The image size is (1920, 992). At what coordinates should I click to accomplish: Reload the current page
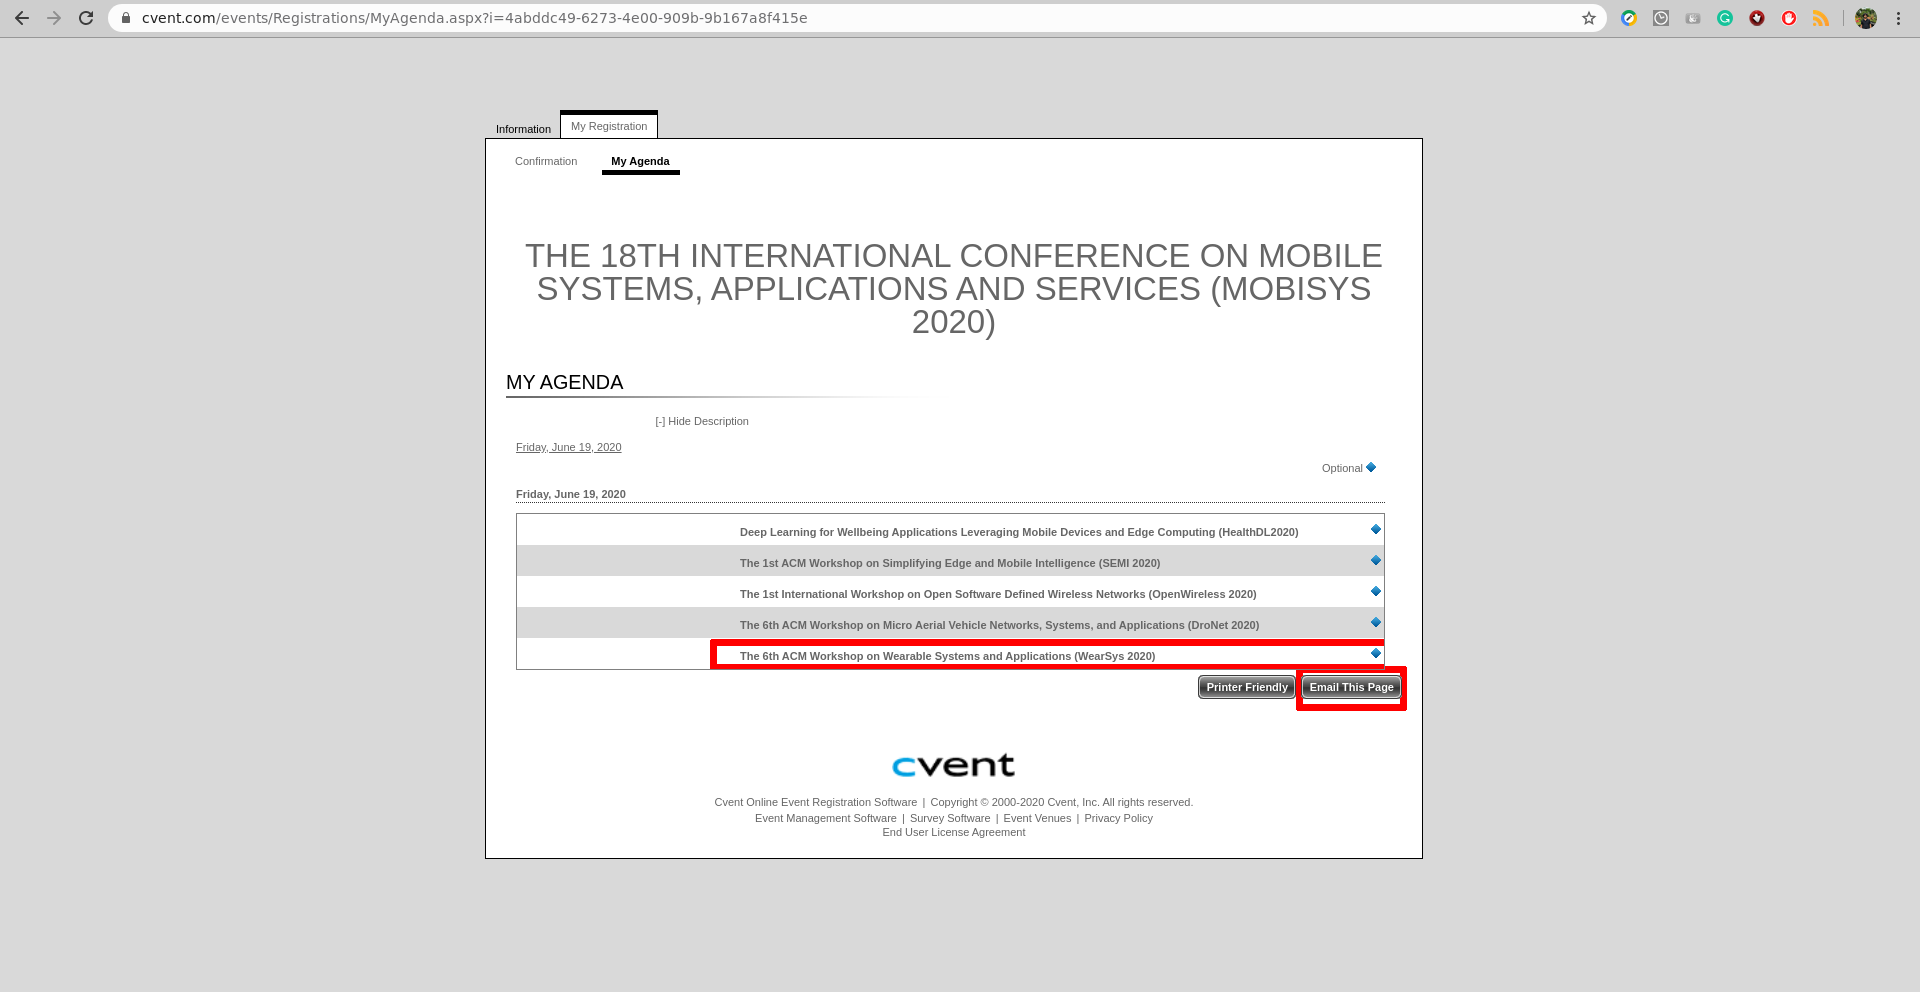coord(86,18)
